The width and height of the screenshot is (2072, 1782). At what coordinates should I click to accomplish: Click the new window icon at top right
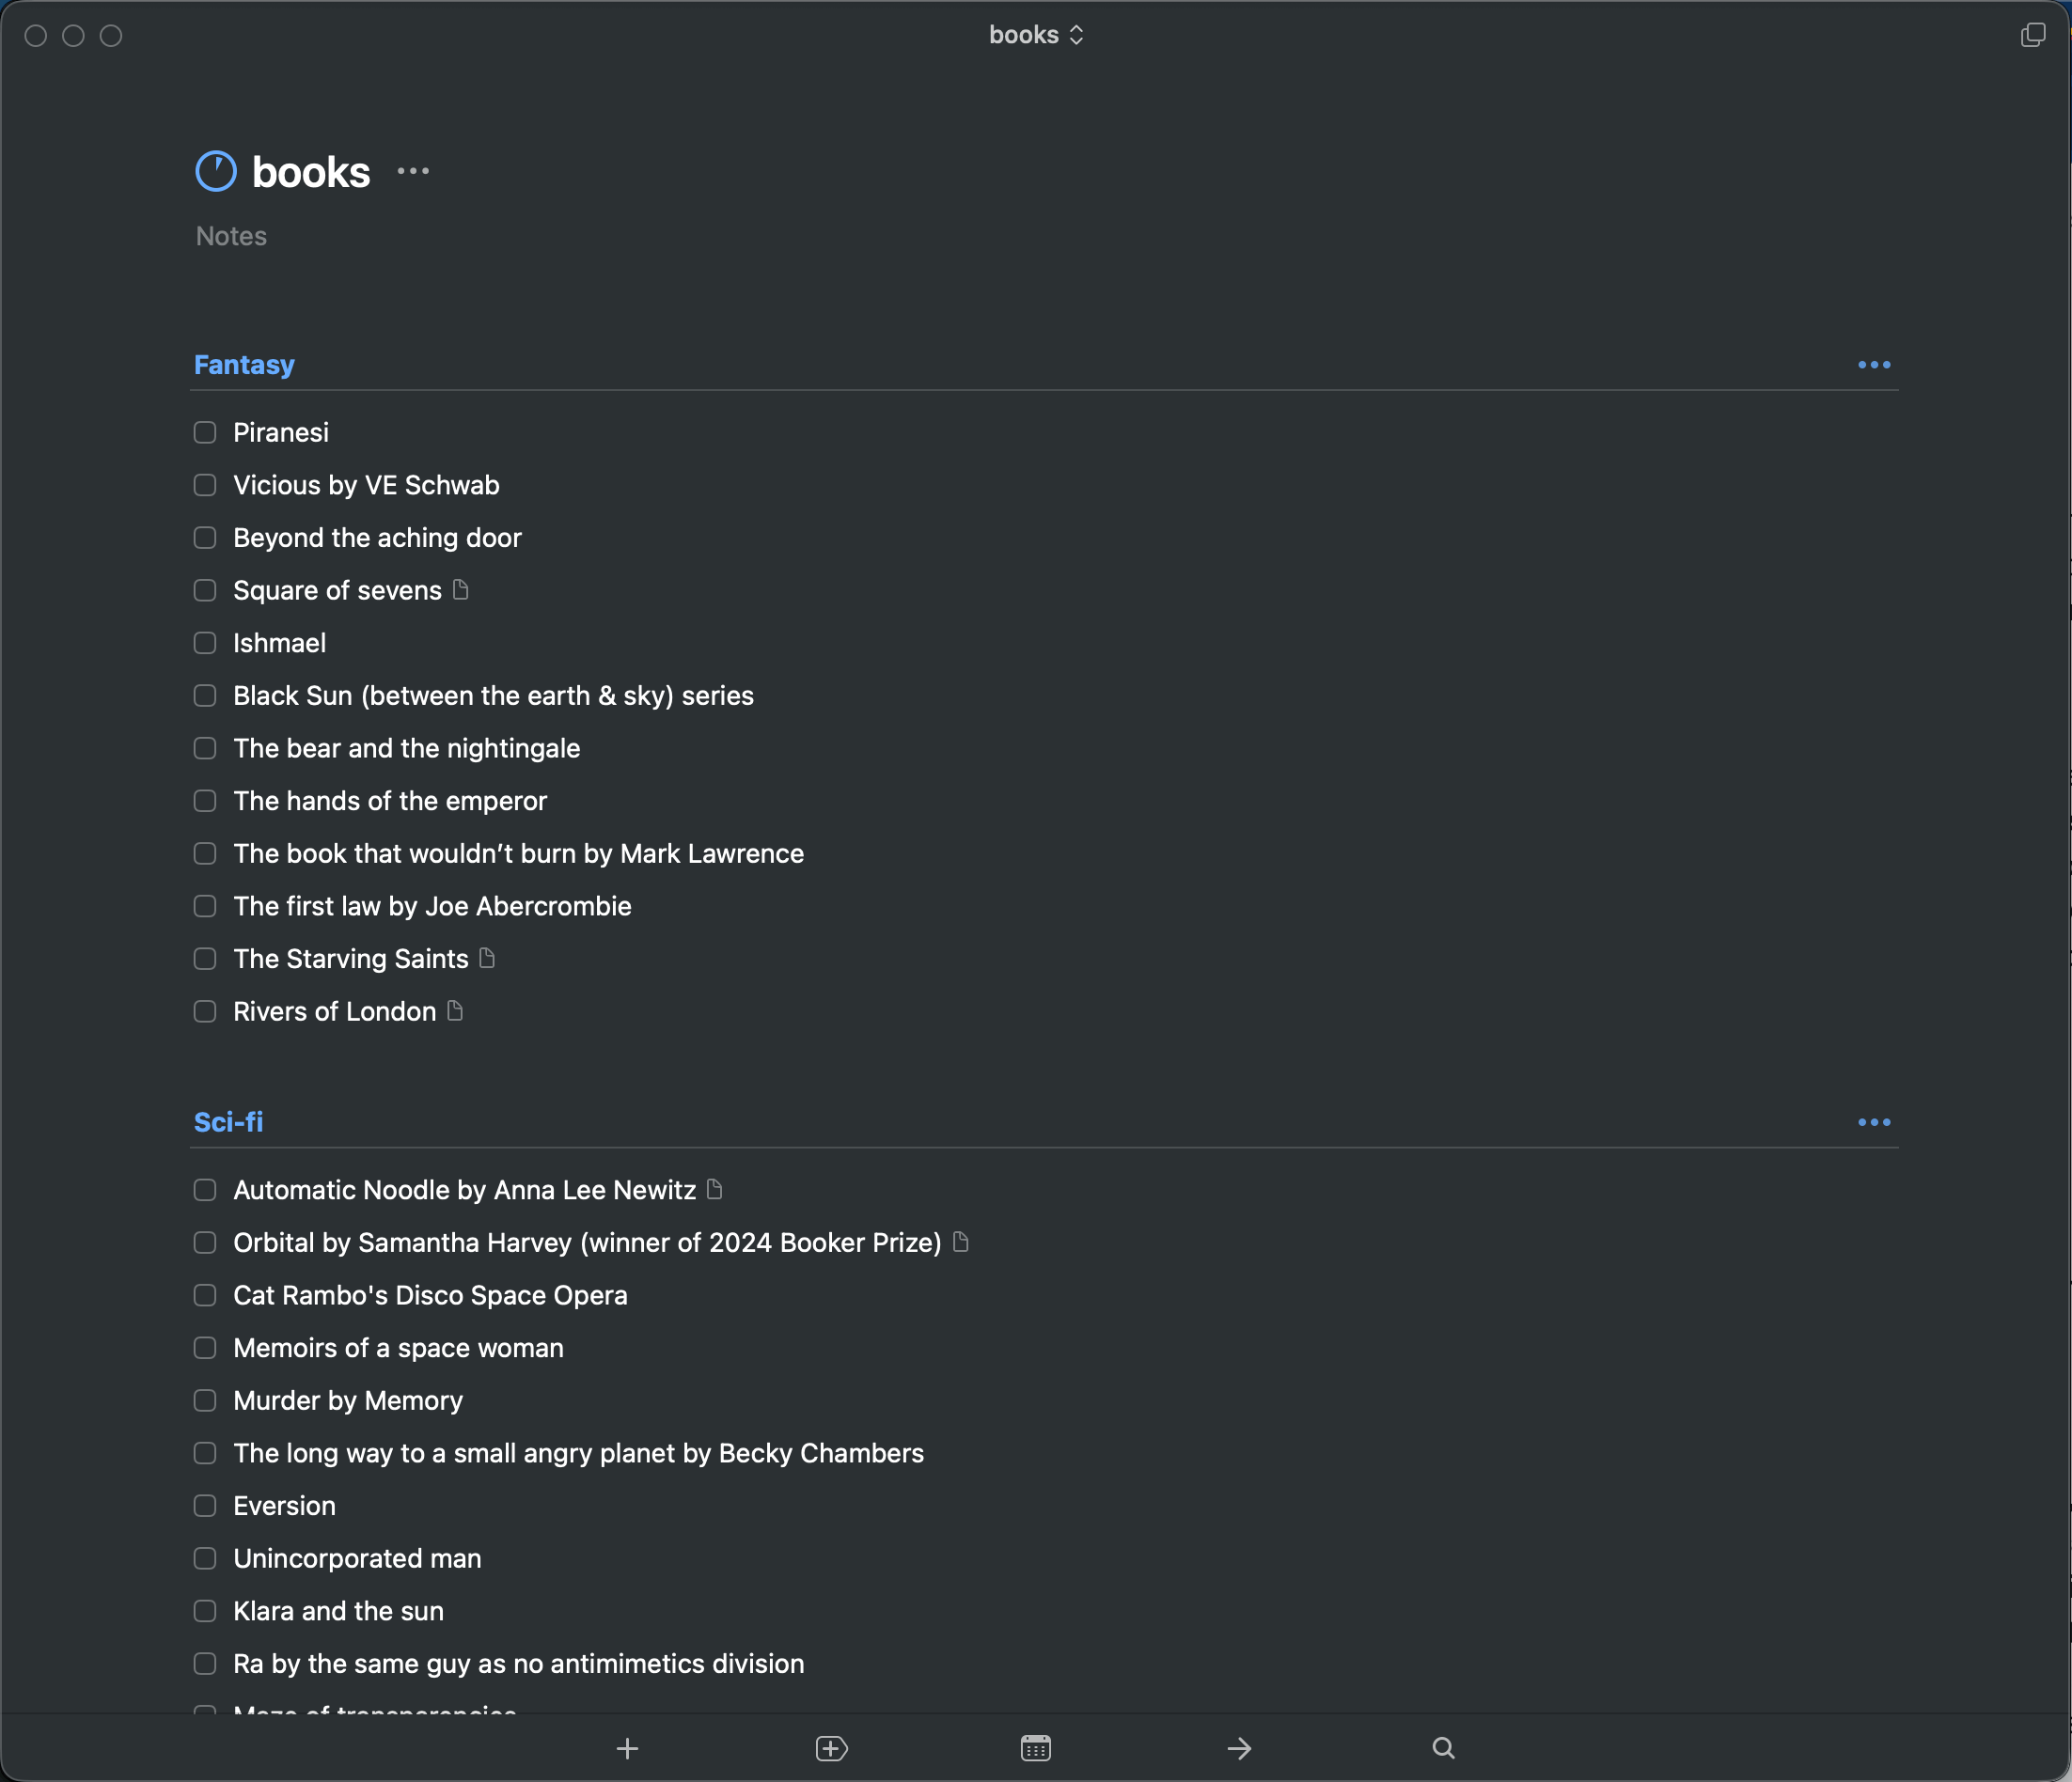(x=2032, y=36)
